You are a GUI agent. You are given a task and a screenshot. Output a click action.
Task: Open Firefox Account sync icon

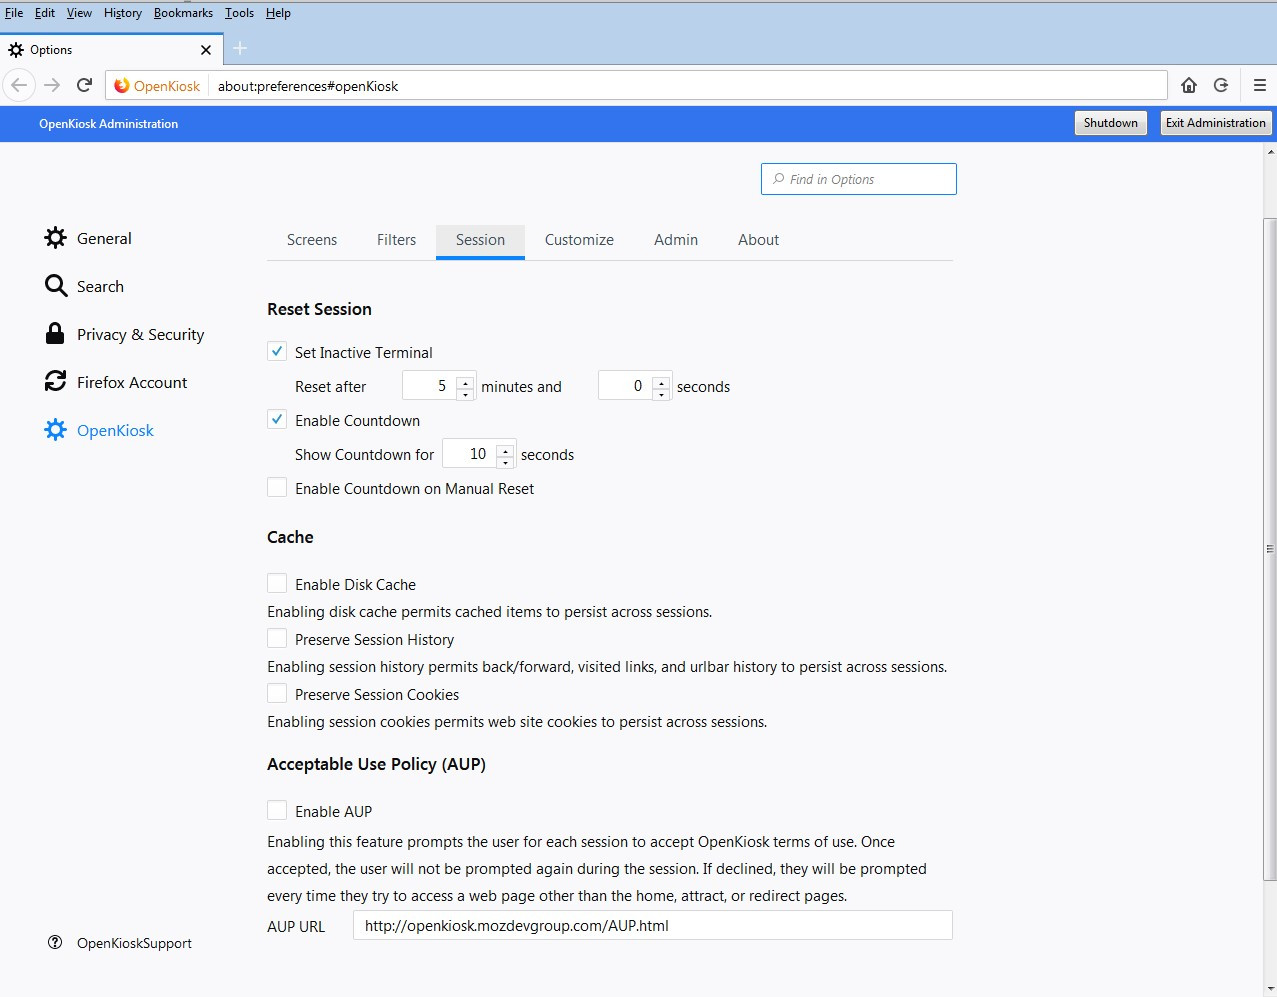tap(55, 382)
